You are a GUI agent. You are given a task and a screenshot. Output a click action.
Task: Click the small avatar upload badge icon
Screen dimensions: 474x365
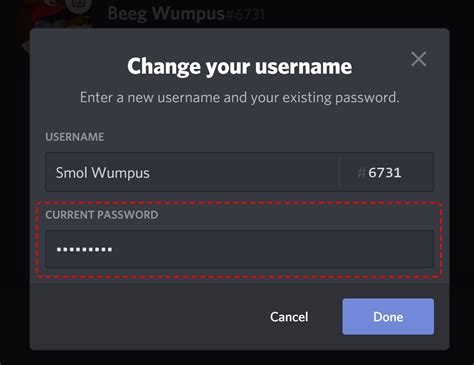[79, 5]
